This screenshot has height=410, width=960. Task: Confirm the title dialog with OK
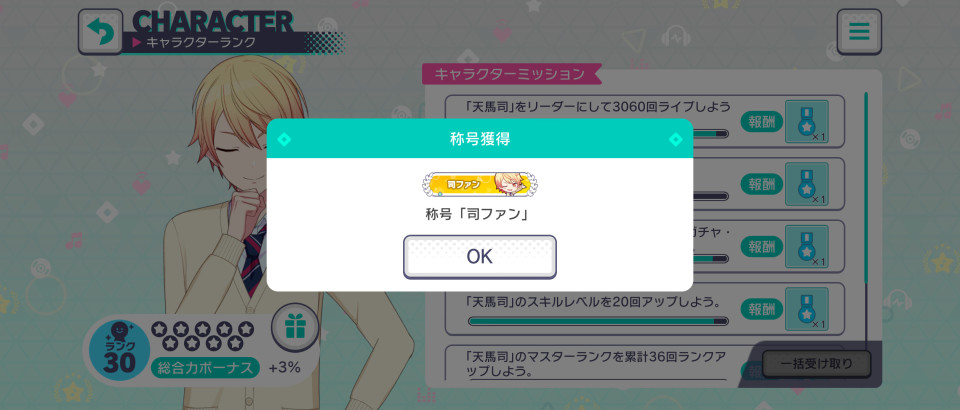pos(479,256)
